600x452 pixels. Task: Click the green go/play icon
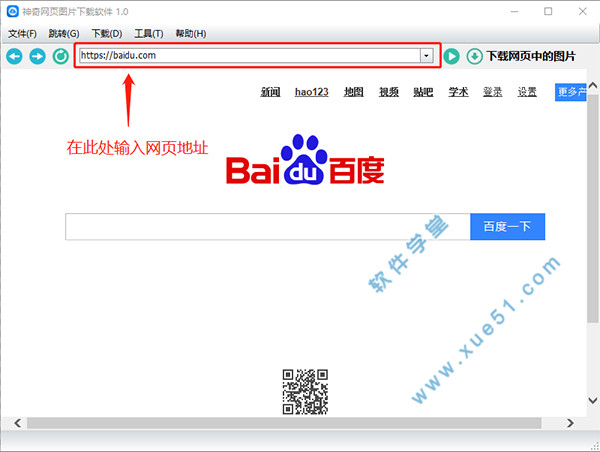click(452, 57)
